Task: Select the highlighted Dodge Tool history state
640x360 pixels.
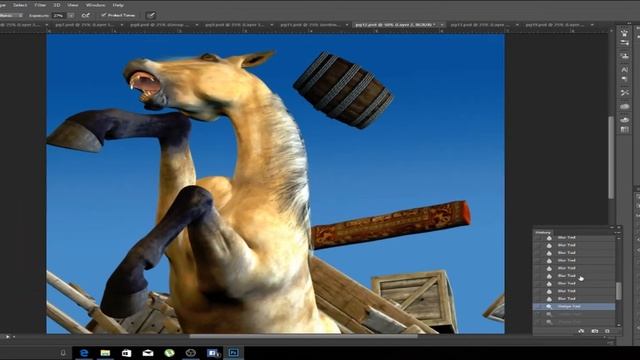Action: click(x=574, y=306)
